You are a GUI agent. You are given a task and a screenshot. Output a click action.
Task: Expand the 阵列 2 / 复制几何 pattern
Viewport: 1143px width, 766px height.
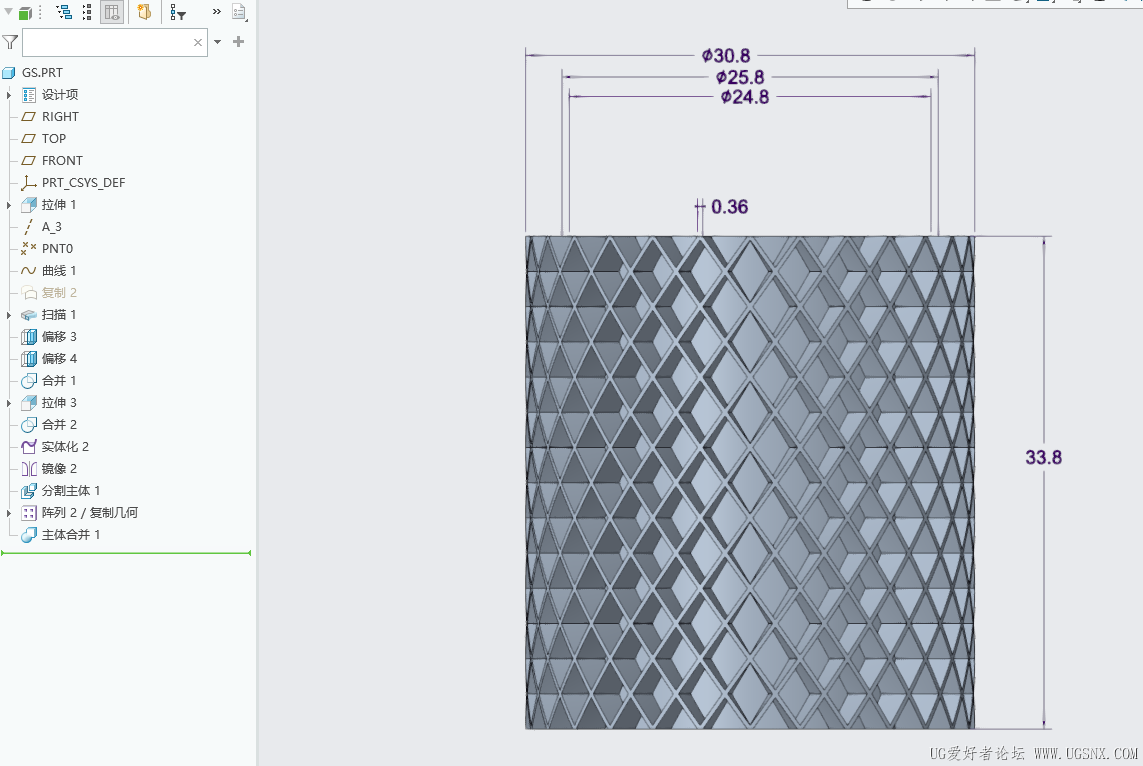(9, 513)
